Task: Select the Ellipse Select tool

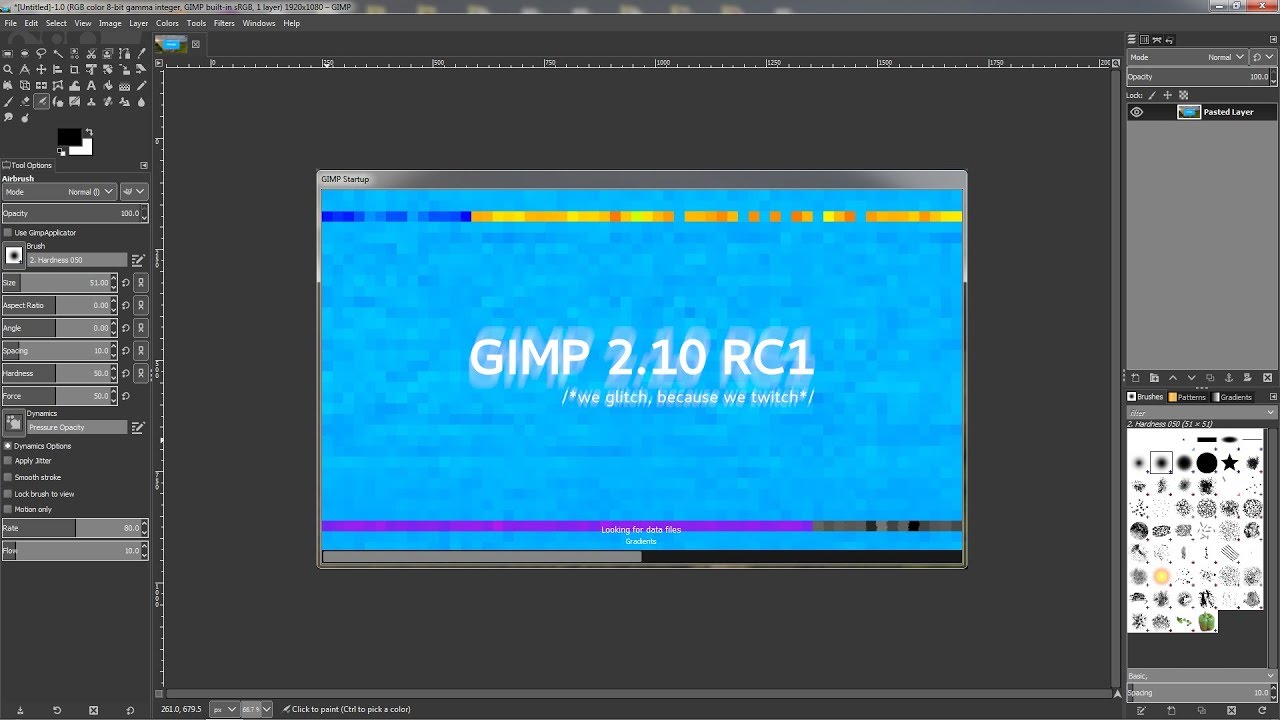Action: click(x=24, y=54)
